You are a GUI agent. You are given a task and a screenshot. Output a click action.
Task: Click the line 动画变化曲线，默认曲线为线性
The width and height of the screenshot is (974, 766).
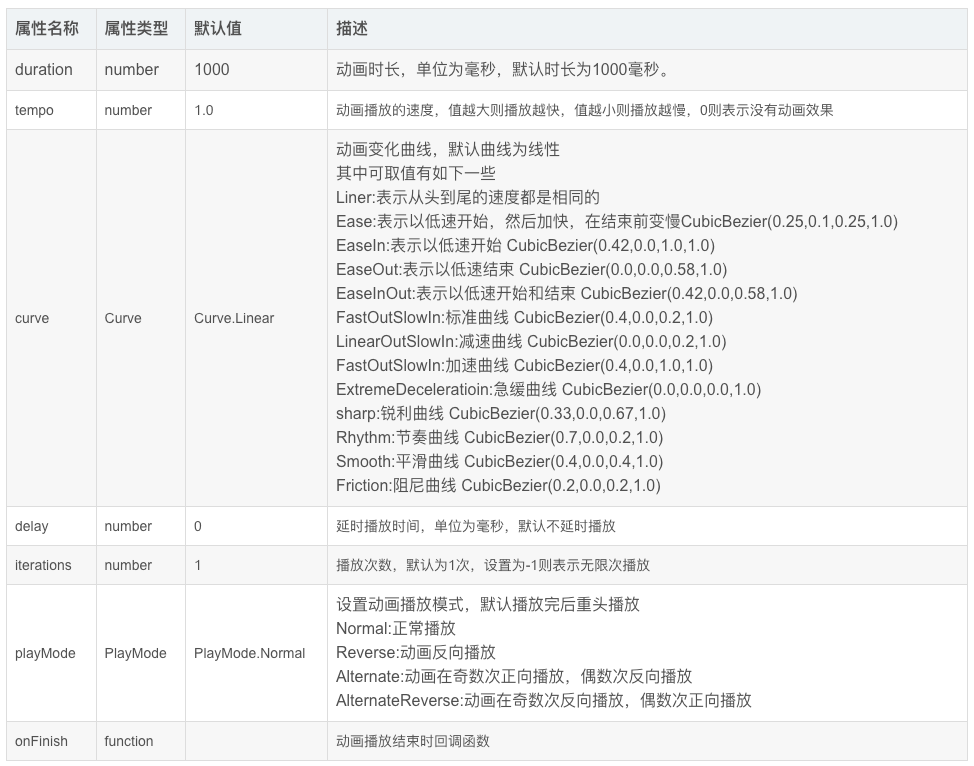pyautogui.click(x=448, y=149)
